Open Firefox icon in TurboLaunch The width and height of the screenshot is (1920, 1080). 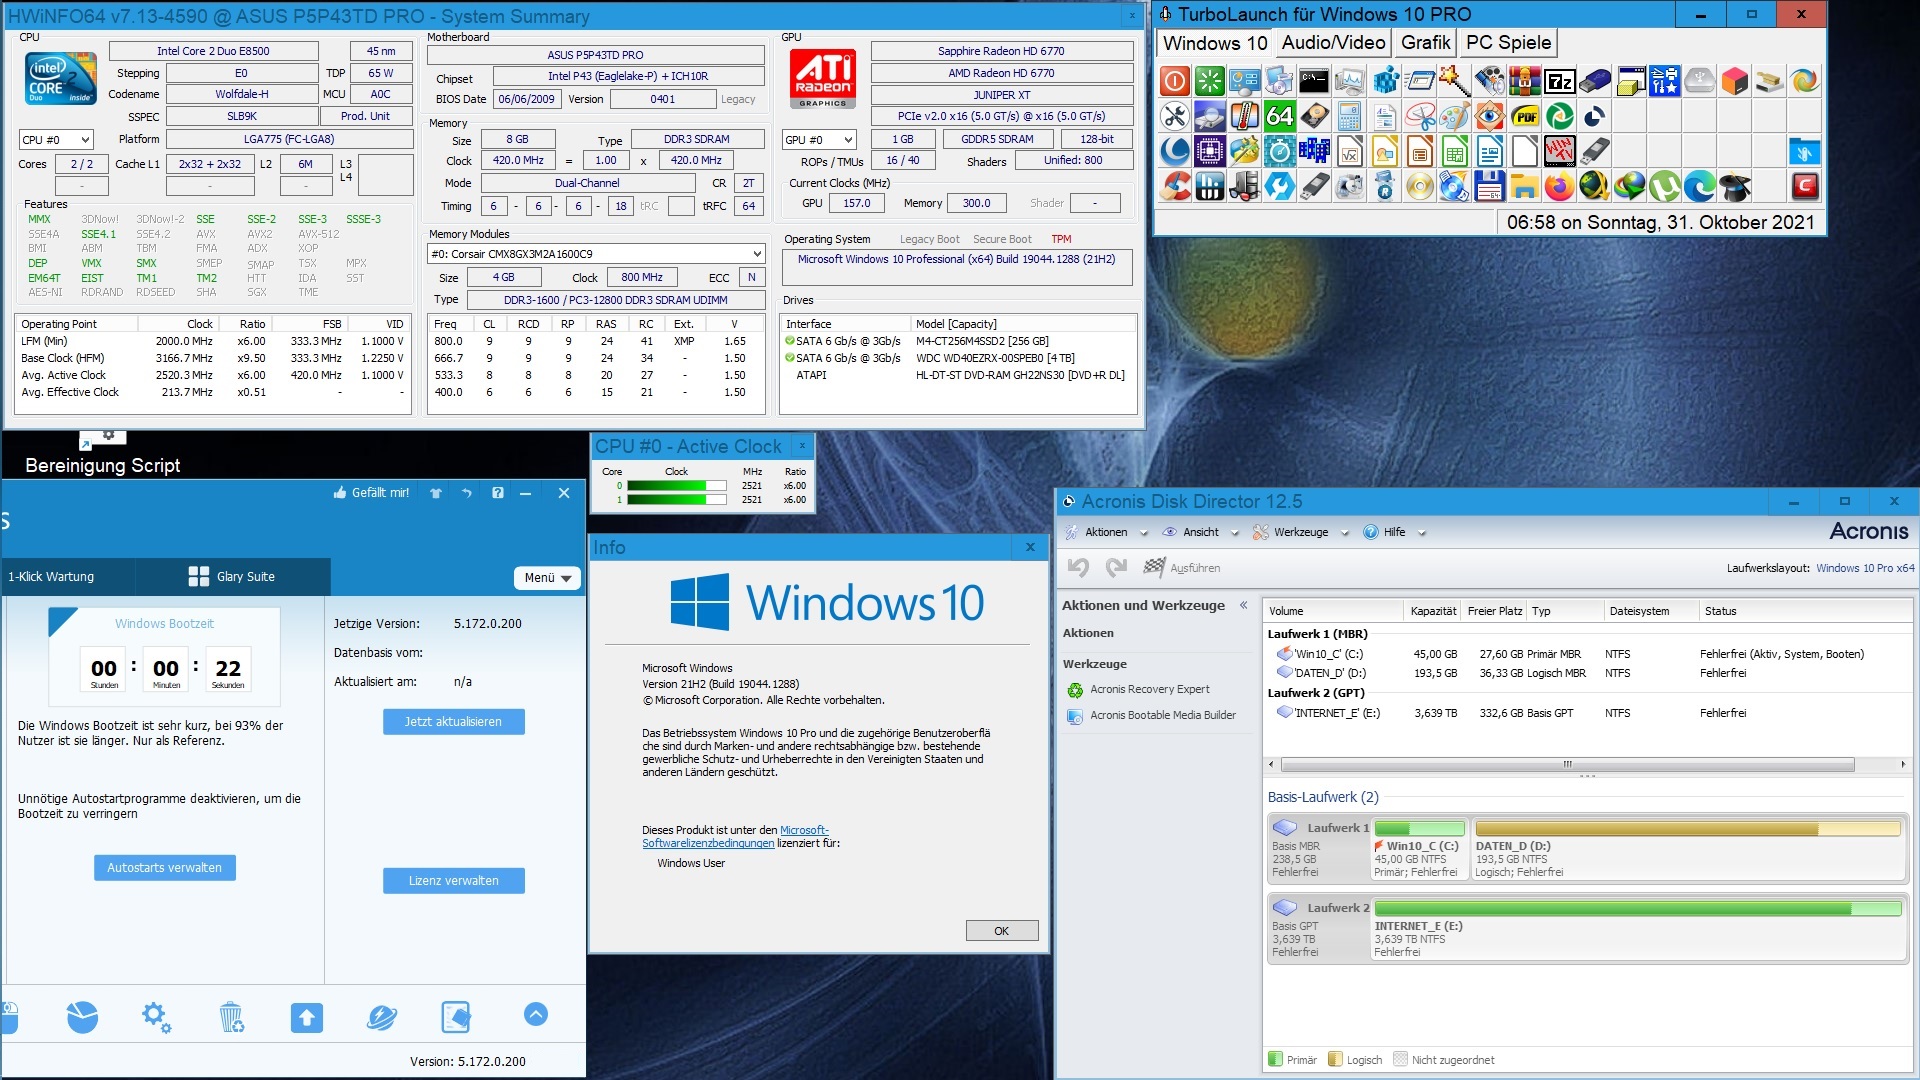click(x=1559, y=186)
